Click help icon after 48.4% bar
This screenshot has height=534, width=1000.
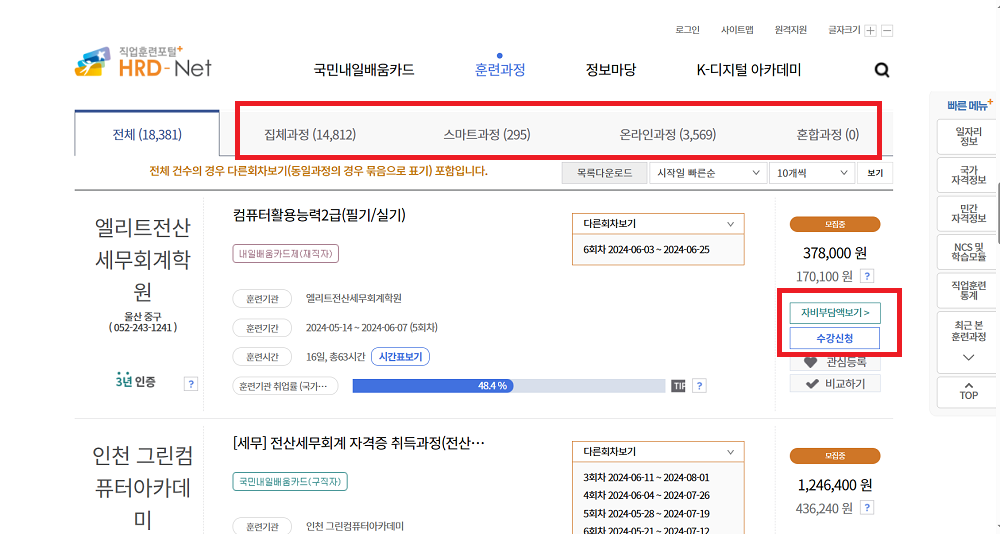700,385
